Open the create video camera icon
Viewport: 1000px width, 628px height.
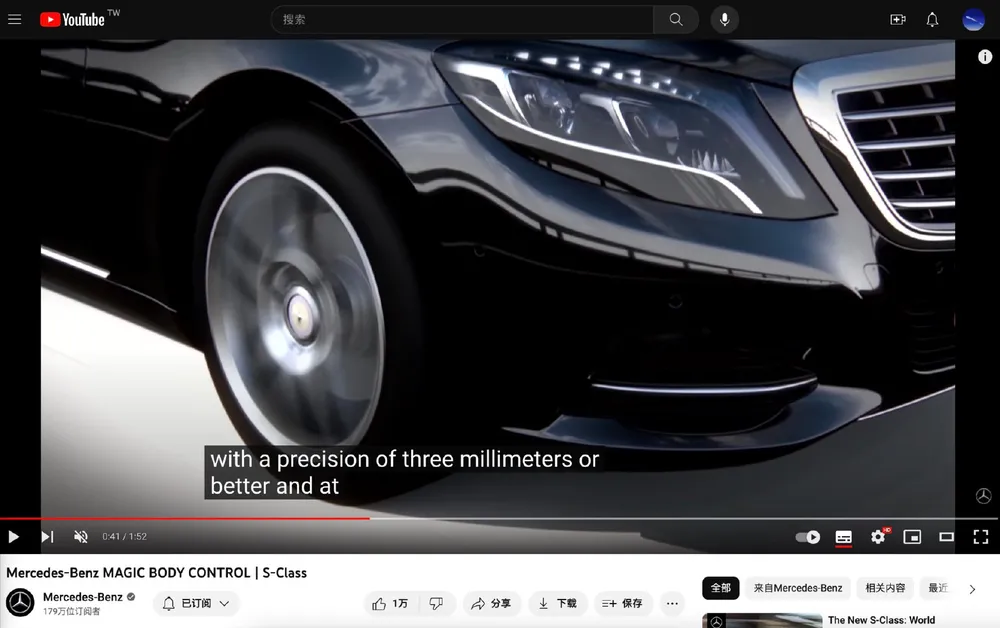click(897, 19)
